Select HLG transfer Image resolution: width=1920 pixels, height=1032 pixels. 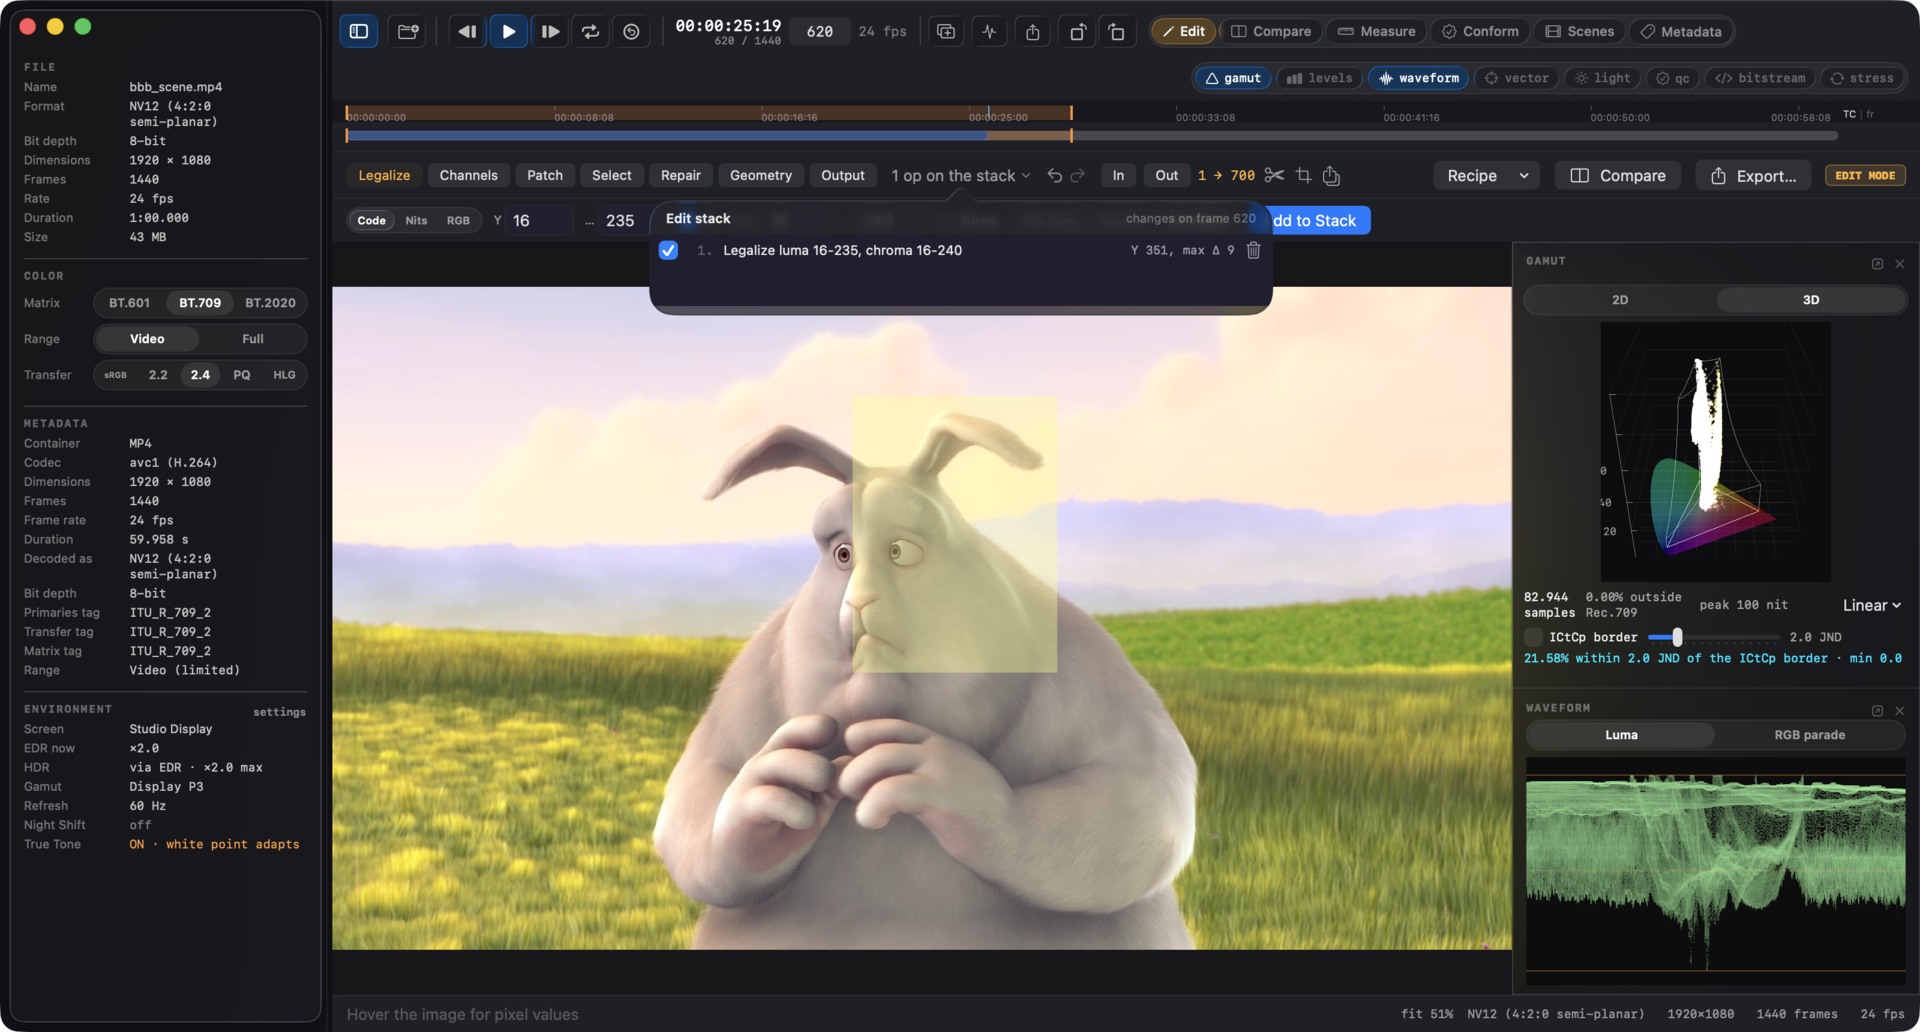(x=284, y=375)
